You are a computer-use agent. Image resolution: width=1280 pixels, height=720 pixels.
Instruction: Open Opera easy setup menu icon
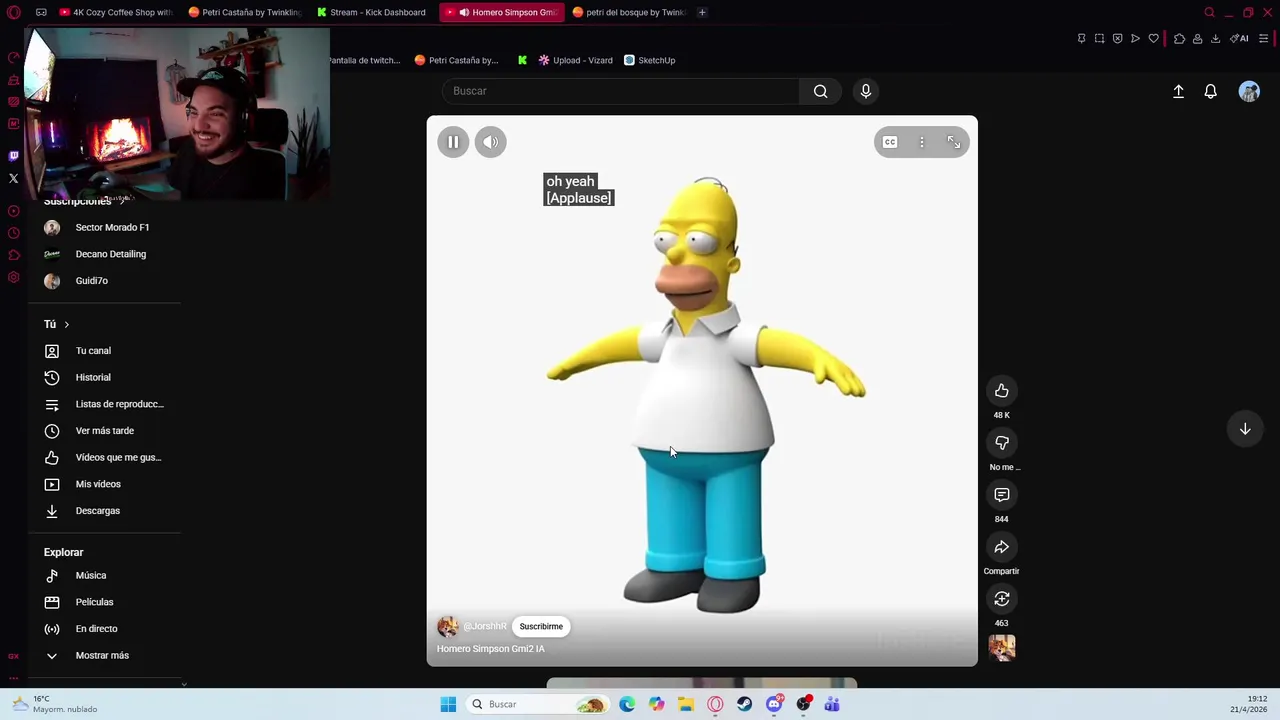pyautogui.click(x=1264, y=39)
